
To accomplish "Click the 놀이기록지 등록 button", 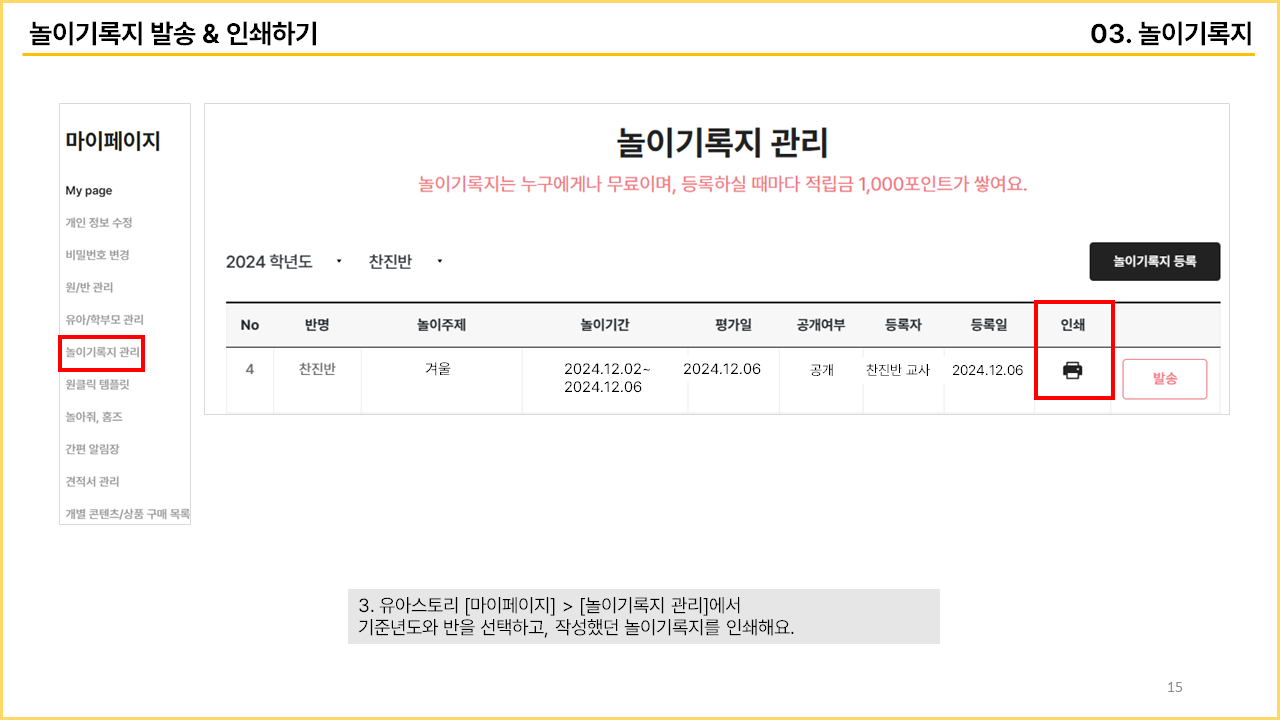I will [x=1154, y=261].
